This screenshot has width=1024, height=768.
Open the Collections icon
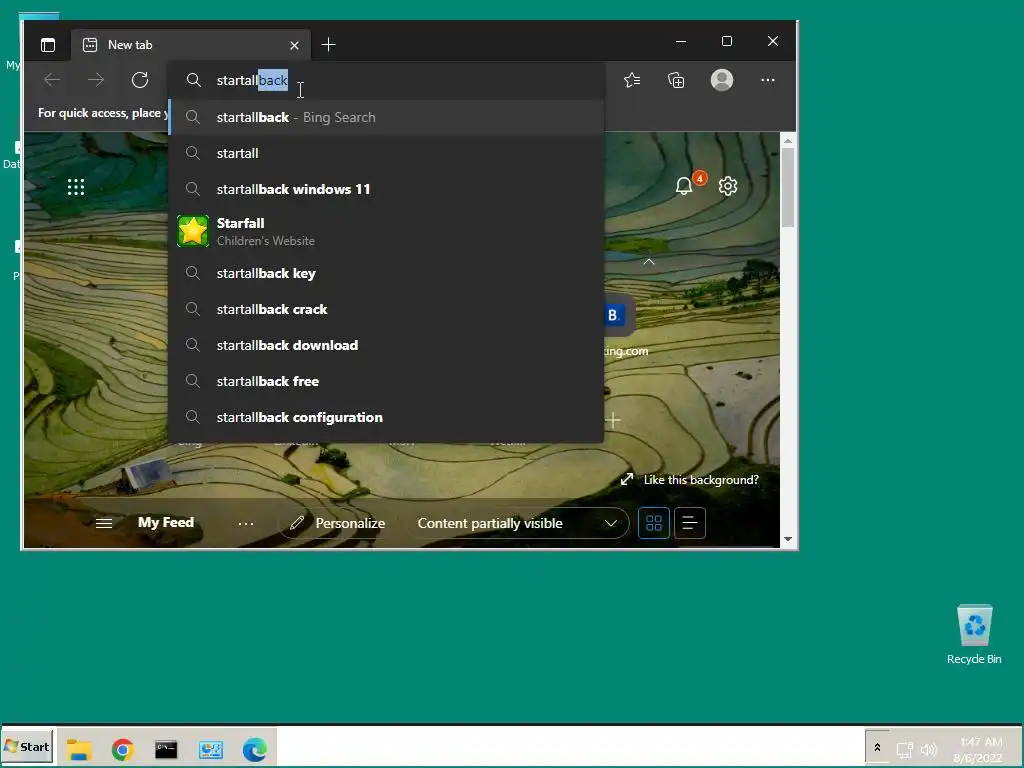click(676, 80)
